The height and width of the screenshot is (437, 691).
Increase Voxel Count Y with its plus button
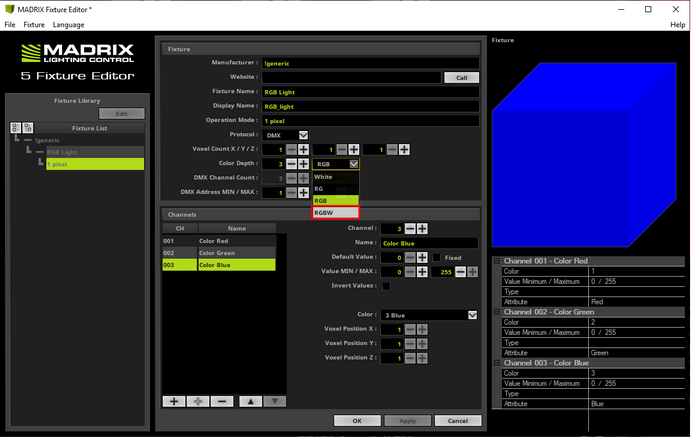click(353, 149)
